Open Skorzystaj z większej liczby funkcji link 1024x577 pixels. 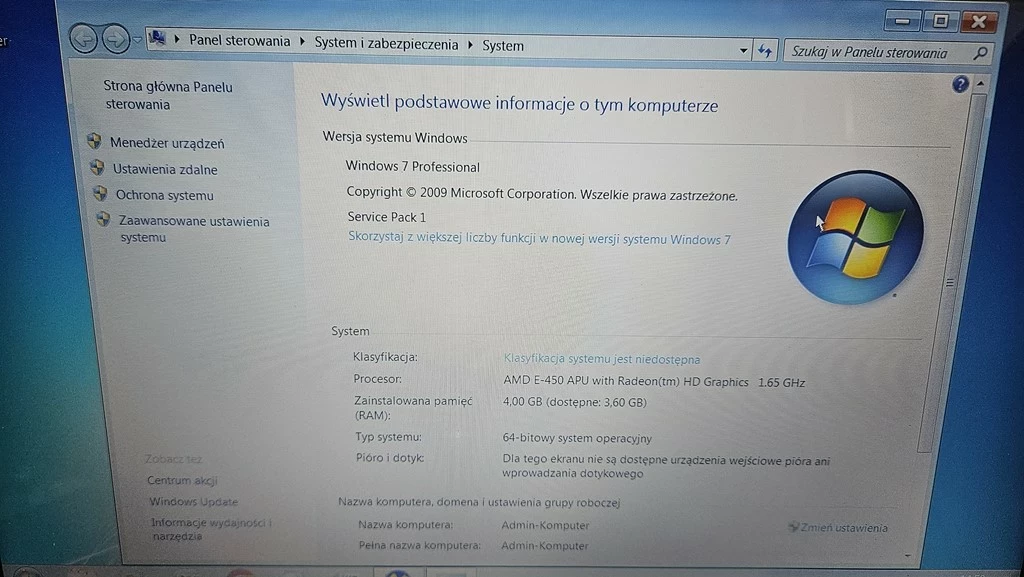tap(539, 238)
